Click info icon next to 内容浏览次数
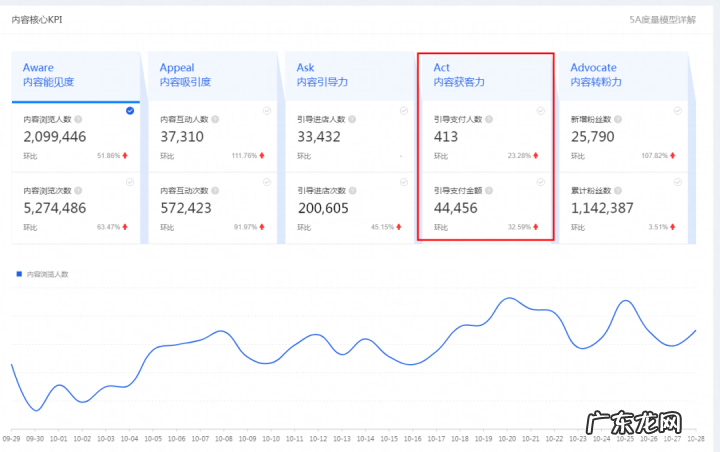The width and height of the screenshot is (720, 452). point(79,190)
